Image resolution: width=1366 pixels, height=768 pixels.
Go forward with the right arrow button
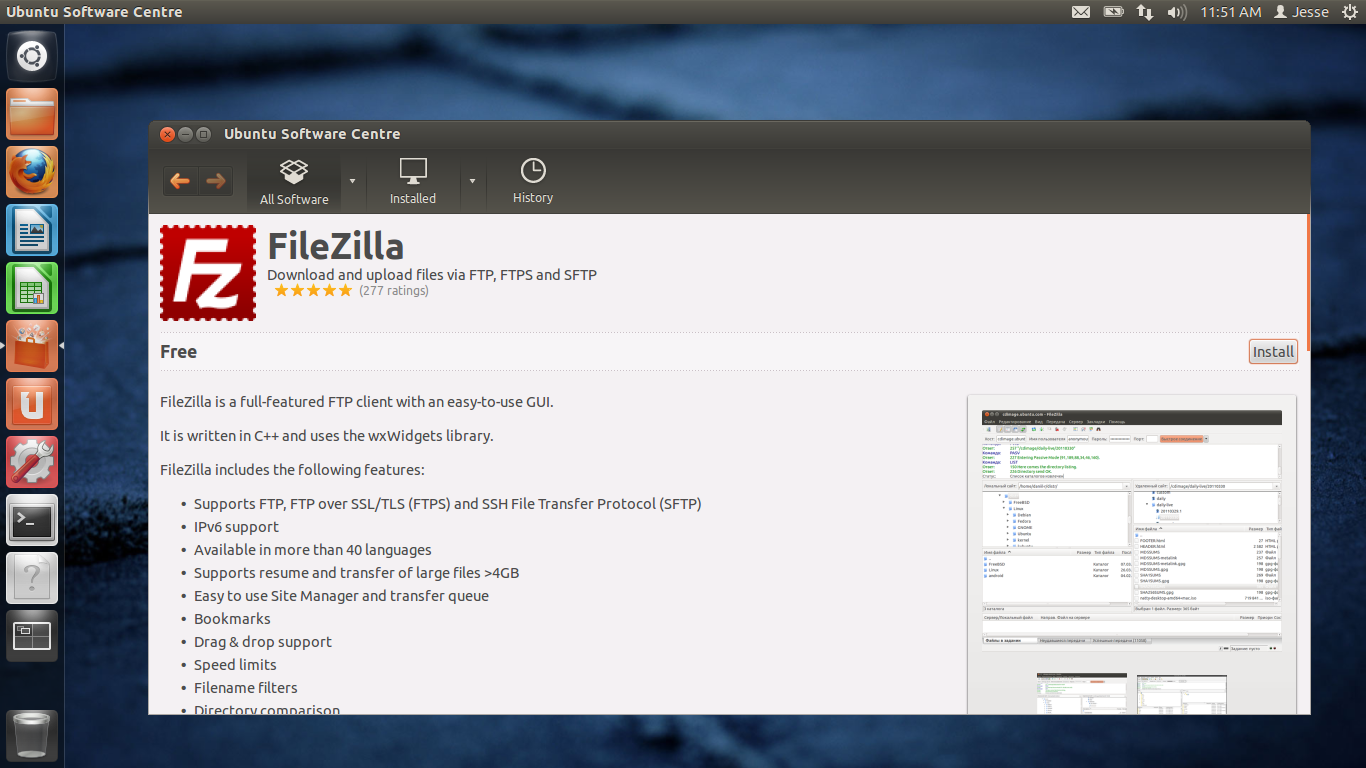point(215,181)
